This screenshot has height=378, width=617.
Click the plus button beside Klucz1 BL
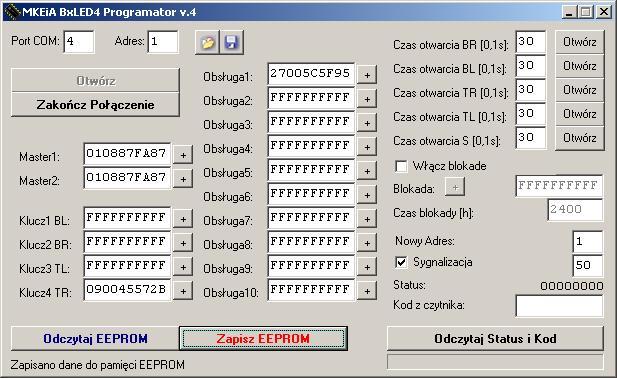pyautogui.click(x=183, y=219)
